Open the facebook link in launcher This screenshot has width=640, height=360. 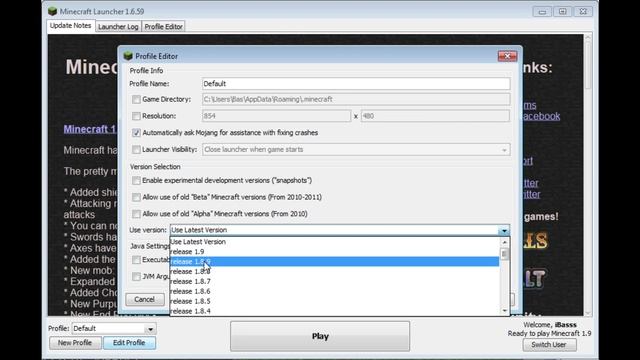tap(541, 116)
